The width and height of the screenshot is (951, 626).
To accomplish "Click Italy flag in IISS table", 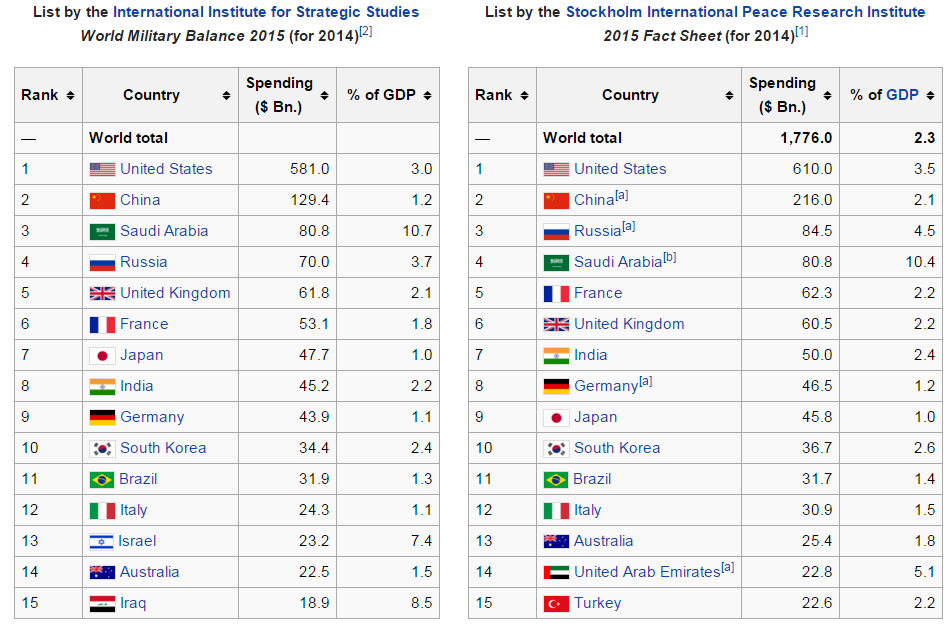I will tap(102, 511).
